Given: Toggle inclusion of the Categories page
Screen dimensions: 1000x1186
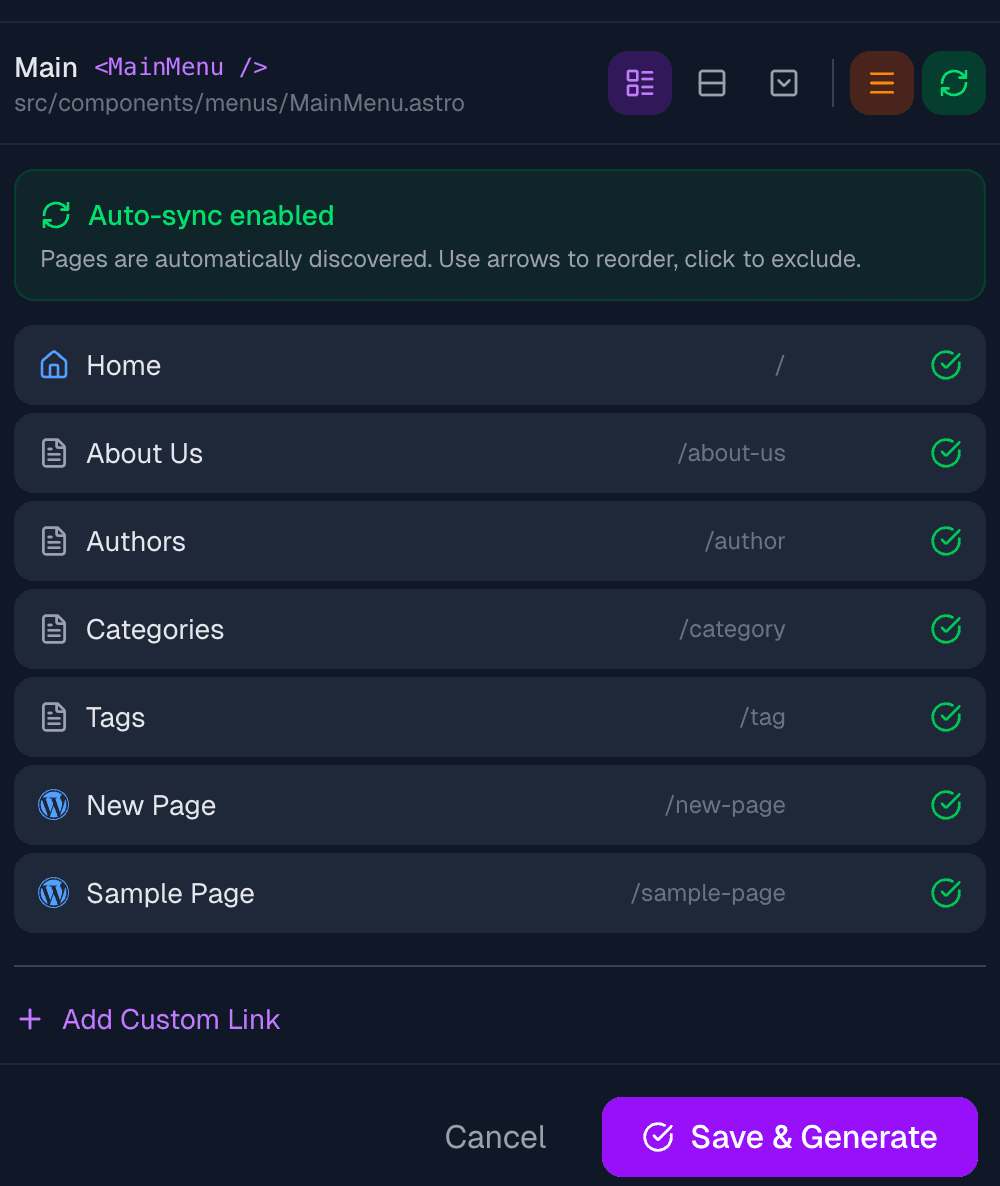Looking at the screenshot, I should (x=945, y=629).
